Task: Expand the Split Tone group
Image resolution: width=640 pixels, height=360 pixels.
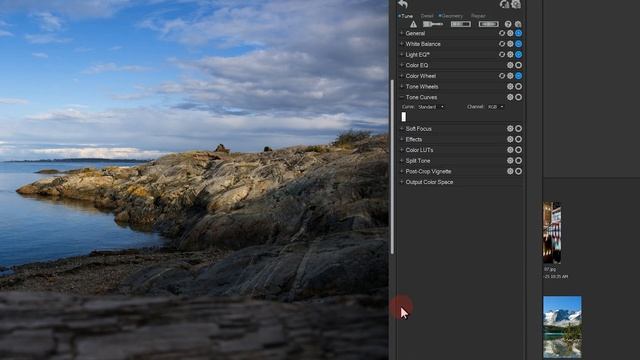Action: coord(402,160)
